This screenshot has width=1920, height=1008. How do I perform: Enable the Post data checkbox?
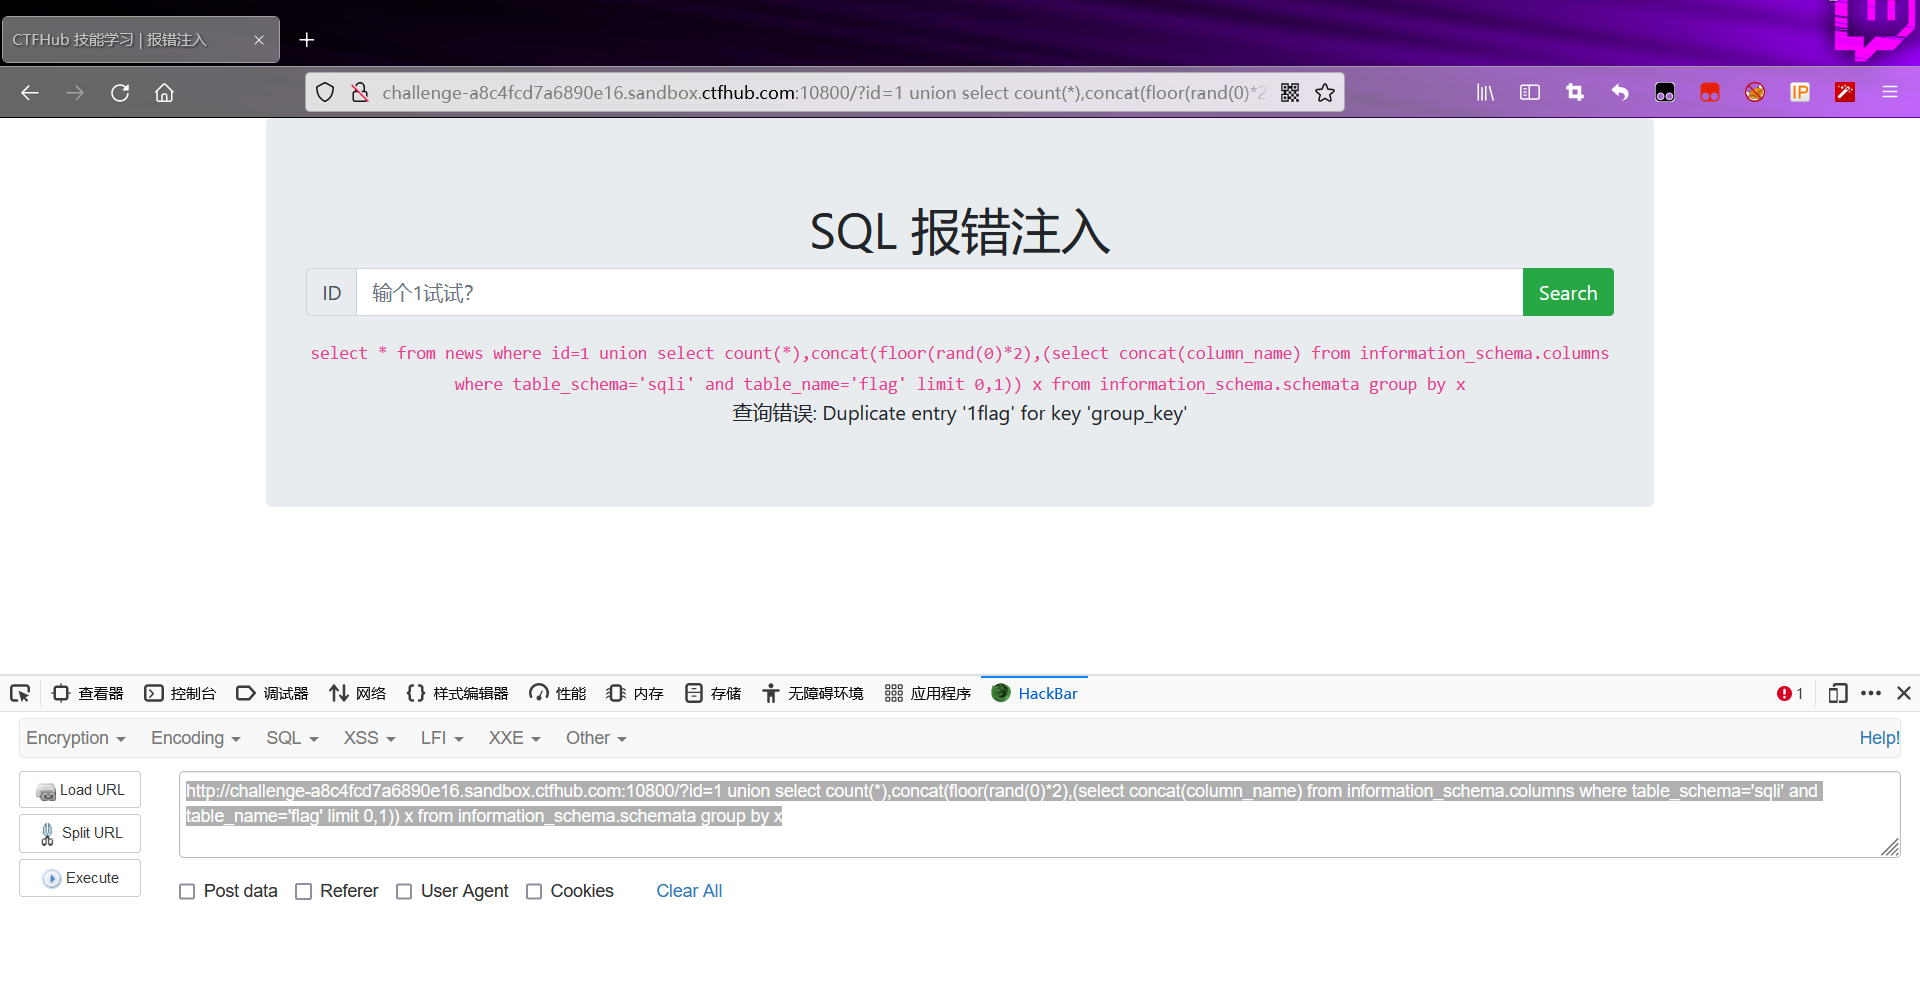pyautogui.click(x=187, y=892)
